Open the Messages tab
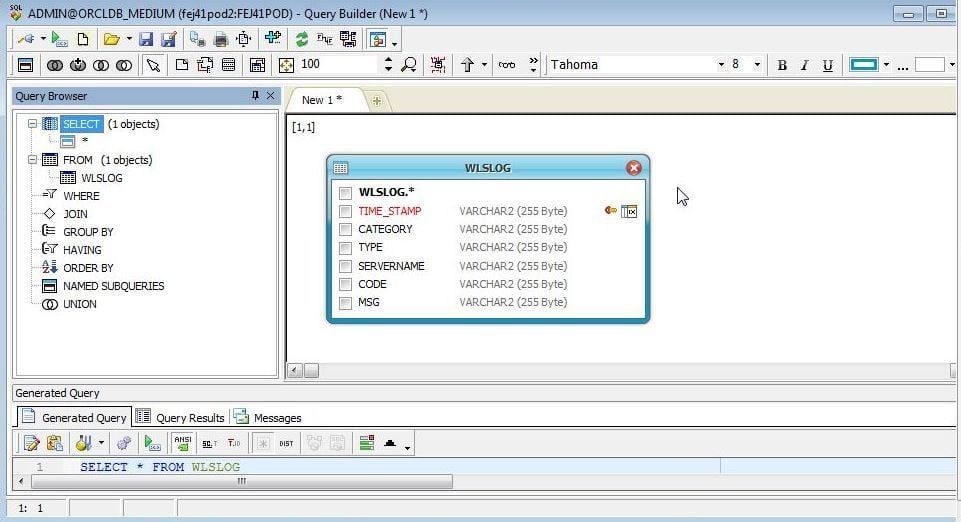961x522 pixels. pos(267,417)
